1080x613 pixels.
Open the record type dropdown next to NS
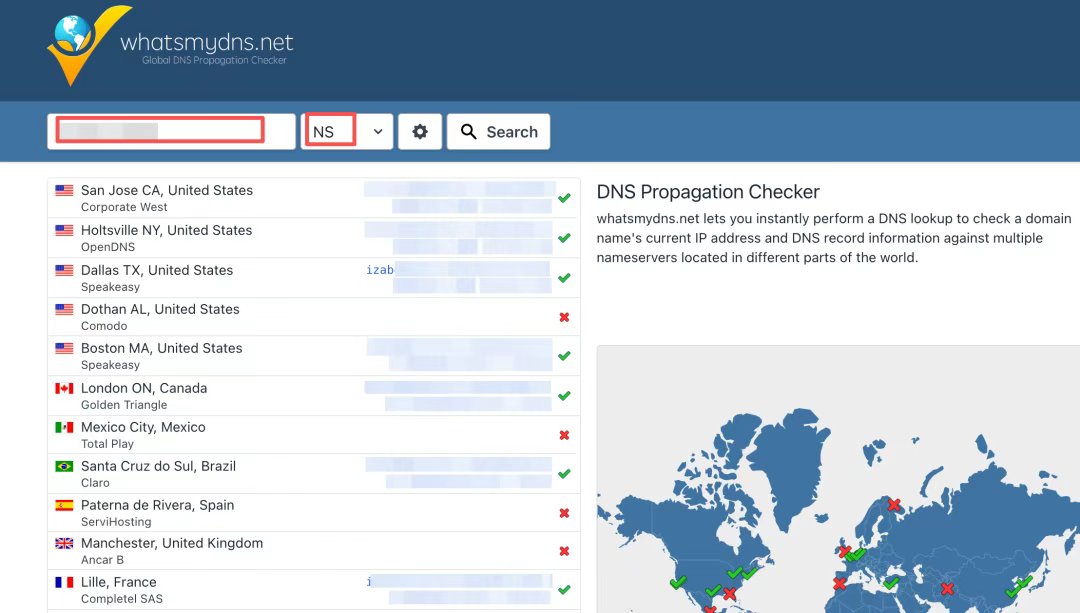[376, 131]
